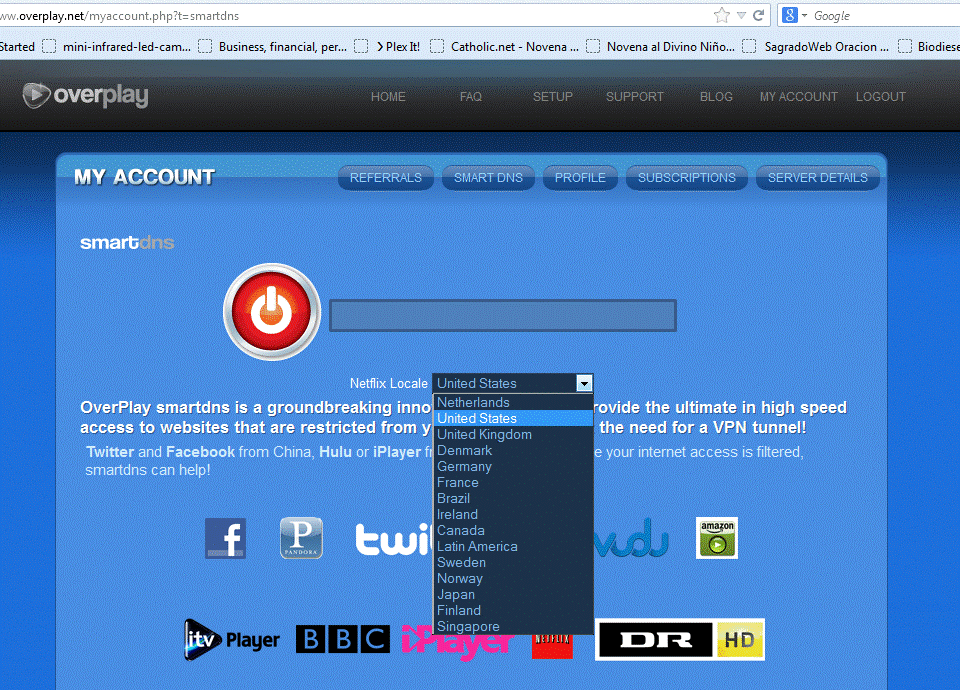Switch to the SMART DNS tab
This screenshot has width=960, height=690.
(489, 178)
